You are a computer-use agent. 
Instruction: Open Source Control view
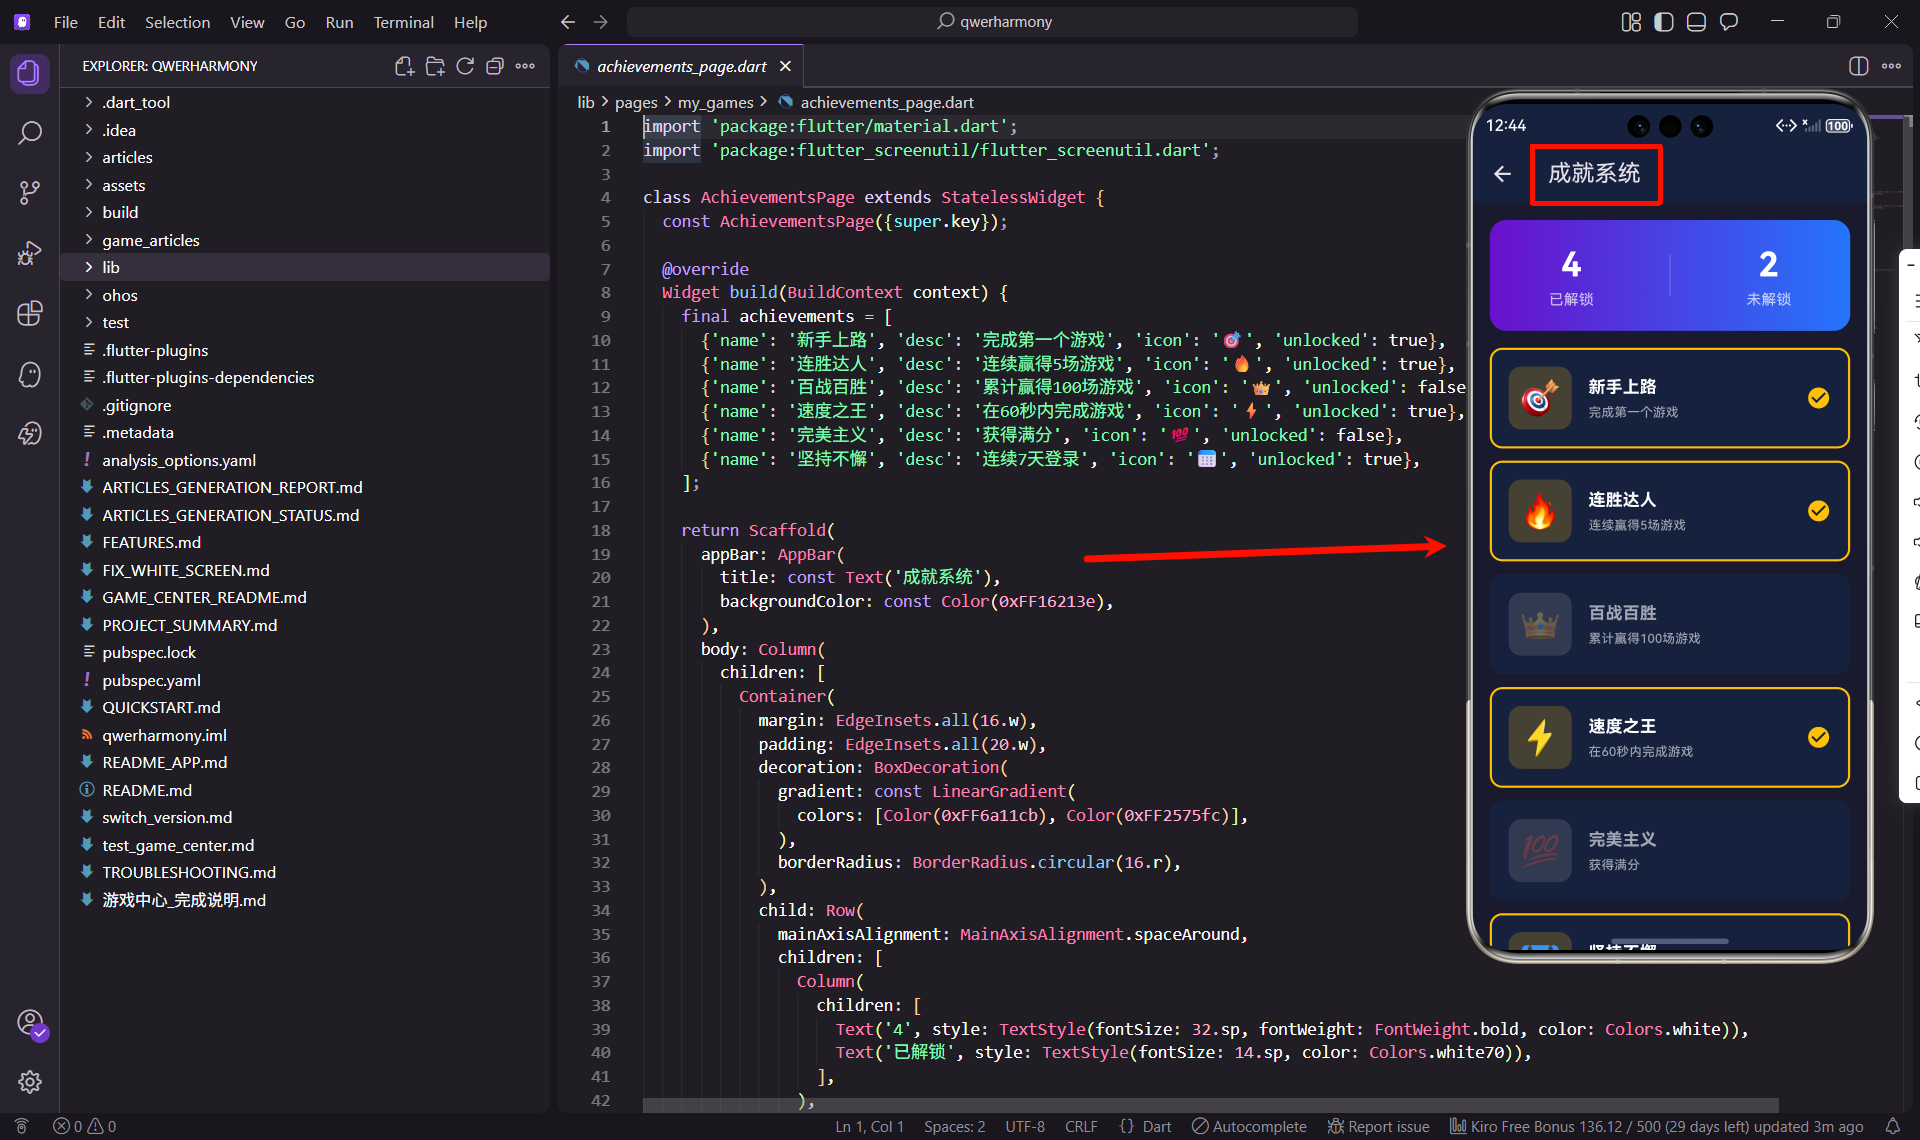point(30,193)
